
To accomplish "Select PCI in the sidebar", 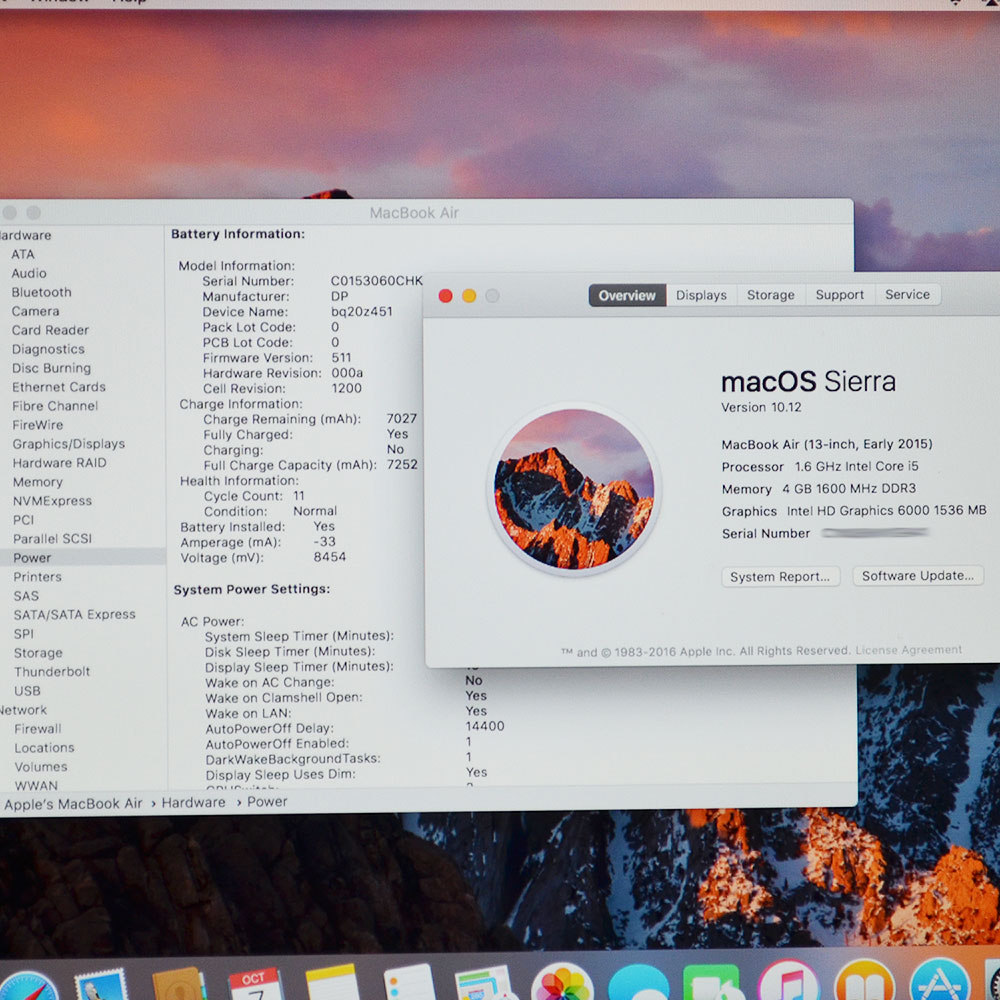I will [x=24, y=520].
